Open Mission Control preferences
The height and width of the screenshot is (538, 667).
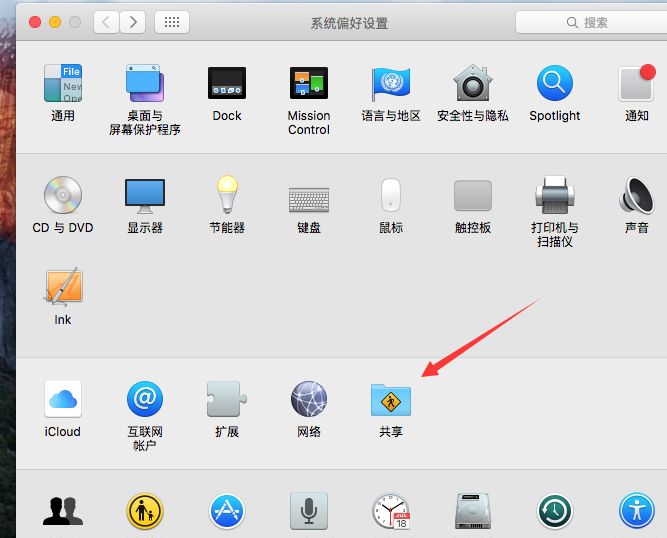[309, 83]
